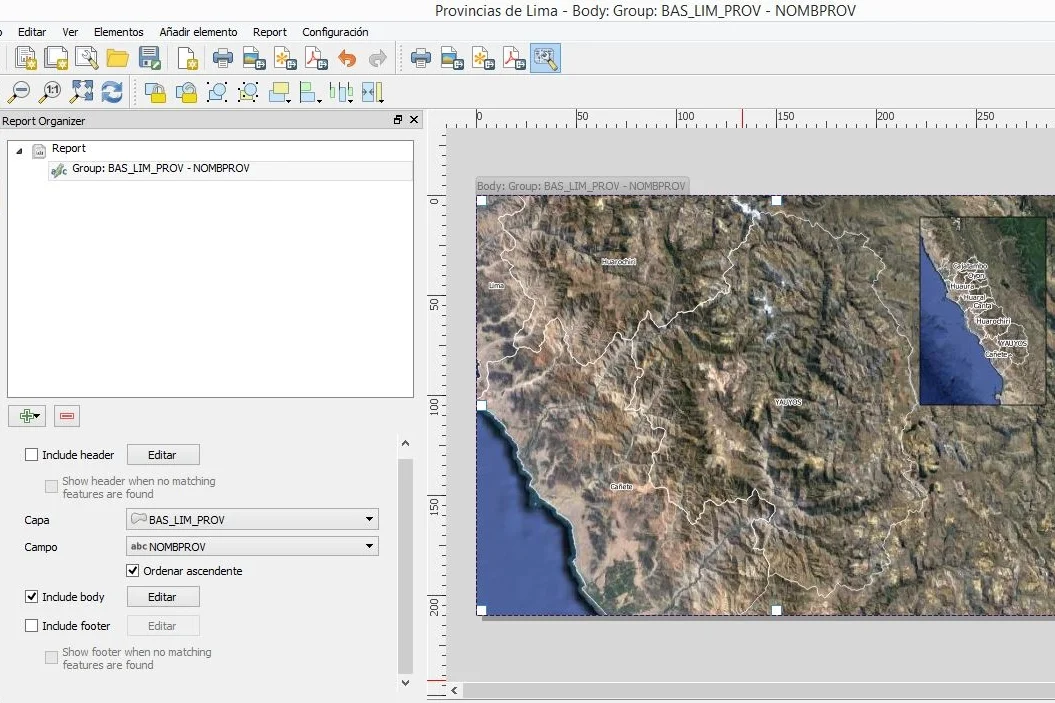1055x703 pixels.
Task: Click the Raise selected items icon
Action: click(x=279, y=92)
